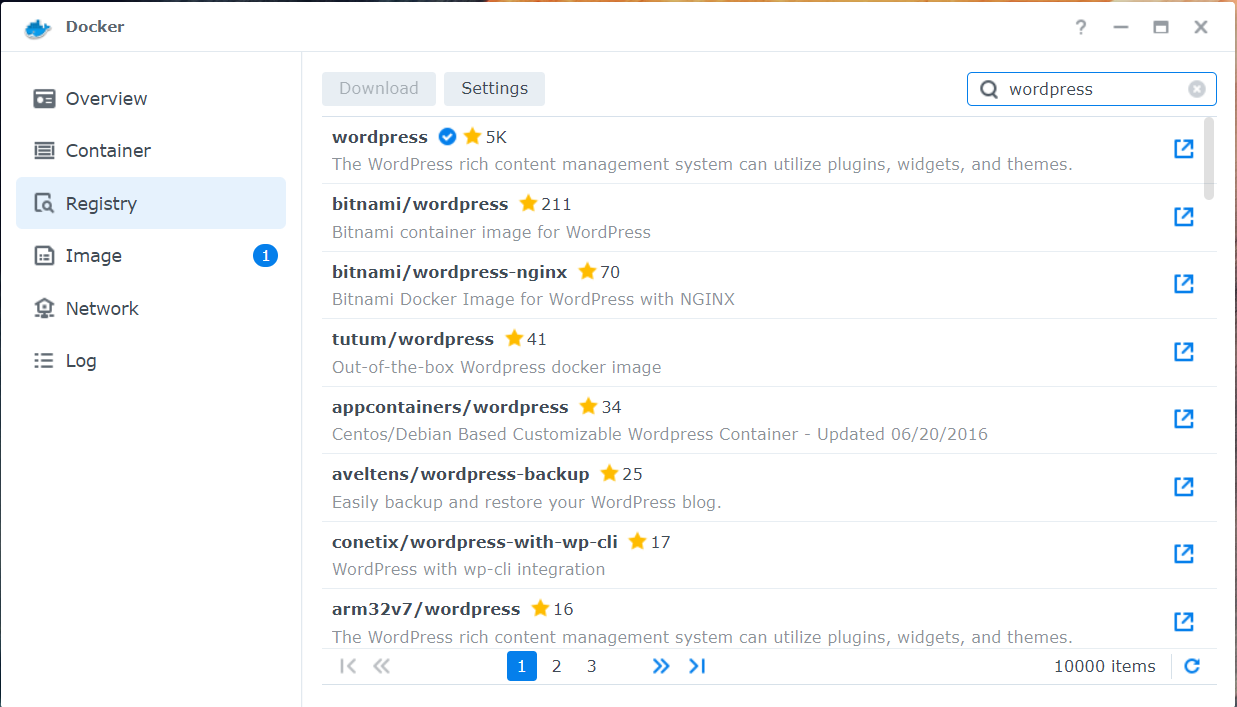Click the 41 star count for tutum/wordpress
This screenshot has height=707, width=1237.
(x=537, y=339)
